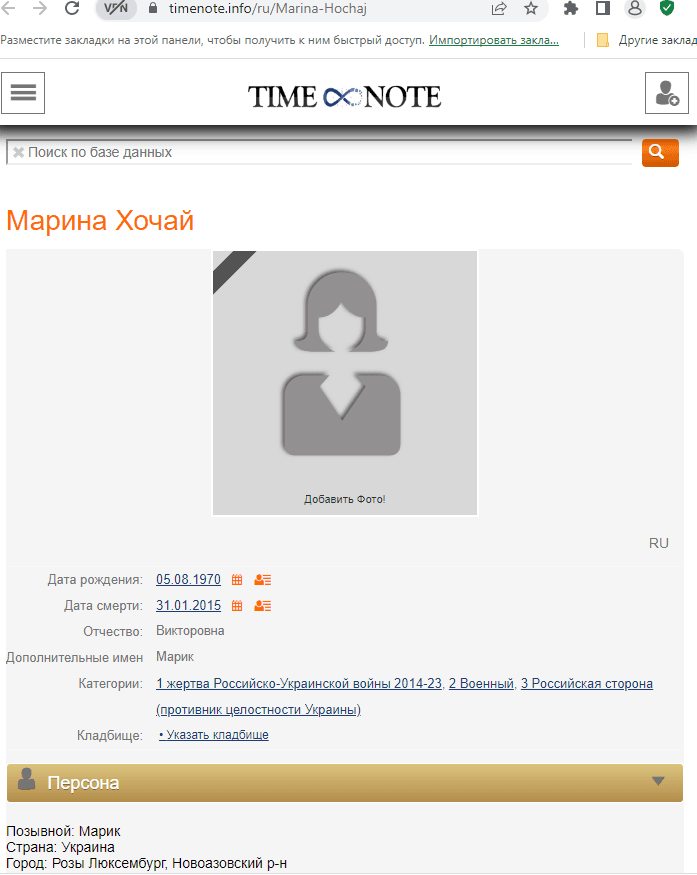Click the padlock site info icon
Image resolution: width=697 pixels, height=875 pixels.
click(153, 8)
